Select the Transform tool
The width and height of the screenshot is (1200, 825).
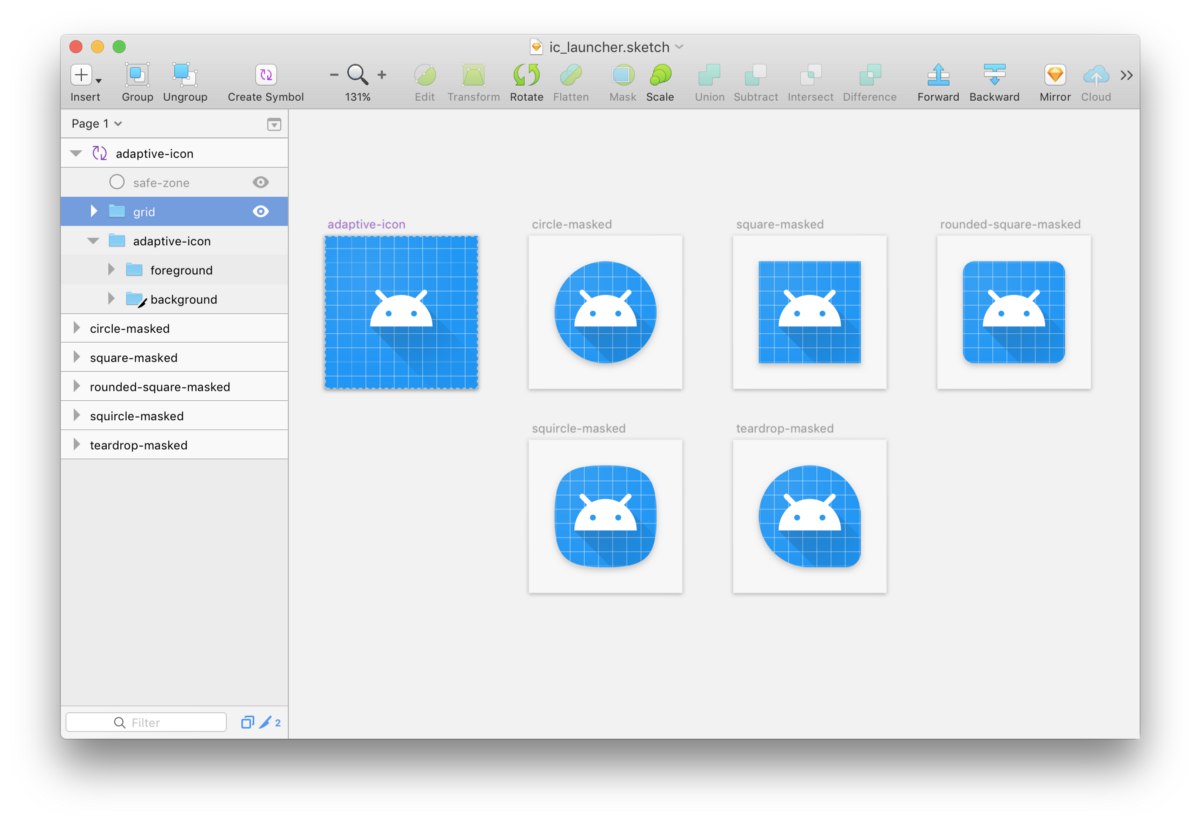coord(473,75)
